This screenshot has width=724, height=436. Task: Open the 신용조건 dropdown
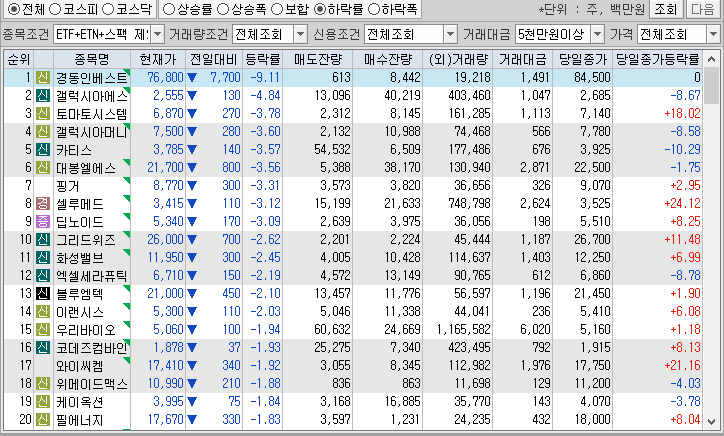(450, 34)
